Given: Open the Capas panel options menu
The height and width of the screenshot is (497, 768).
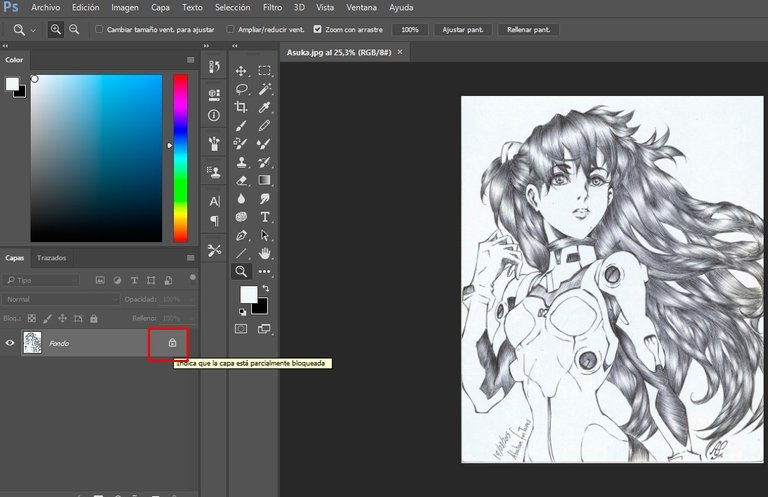Looking at the screenshot, I should coord(191,258).
